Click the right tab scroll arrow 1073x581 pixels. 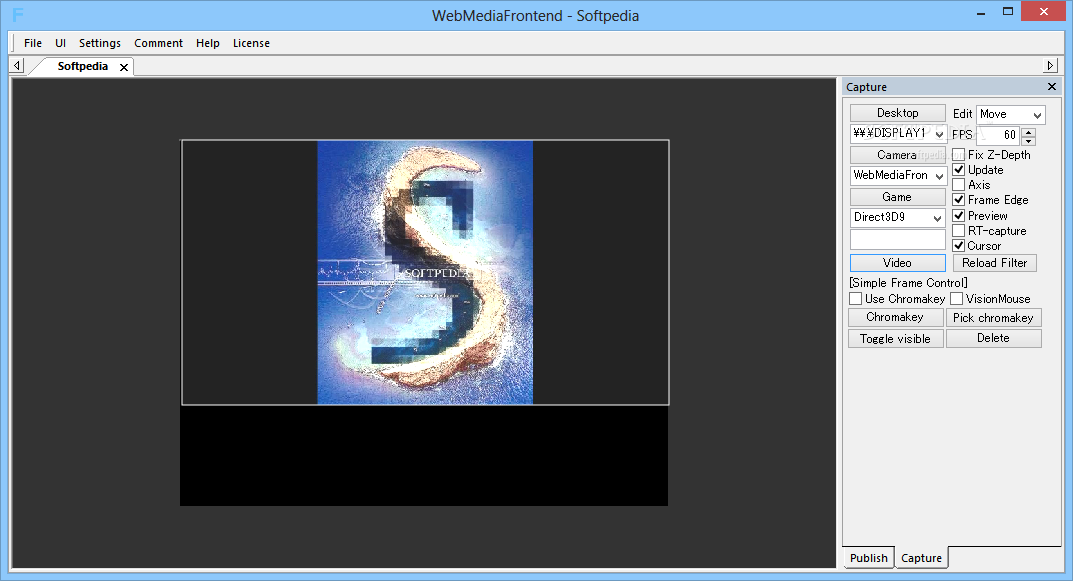[1050, 66]
